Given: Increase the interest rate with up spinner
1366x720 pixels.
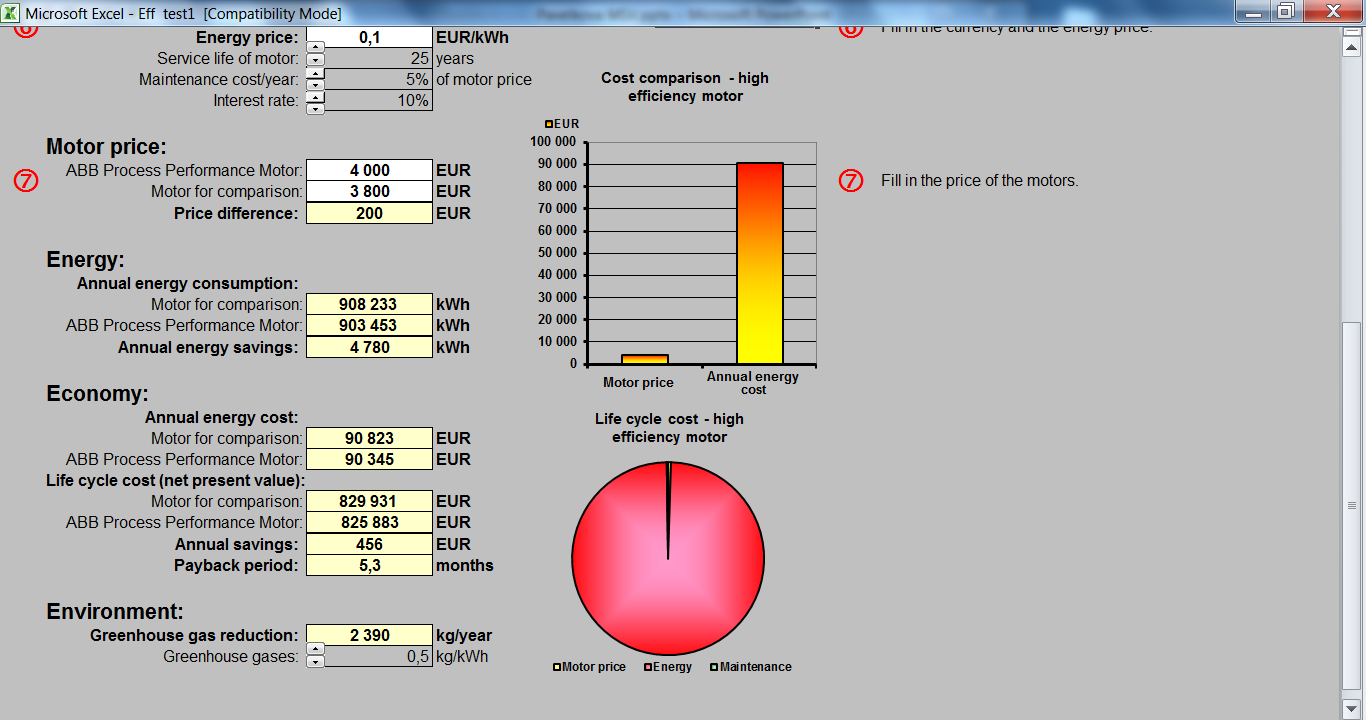Looking at the screenshot, I should pos(315,97).
